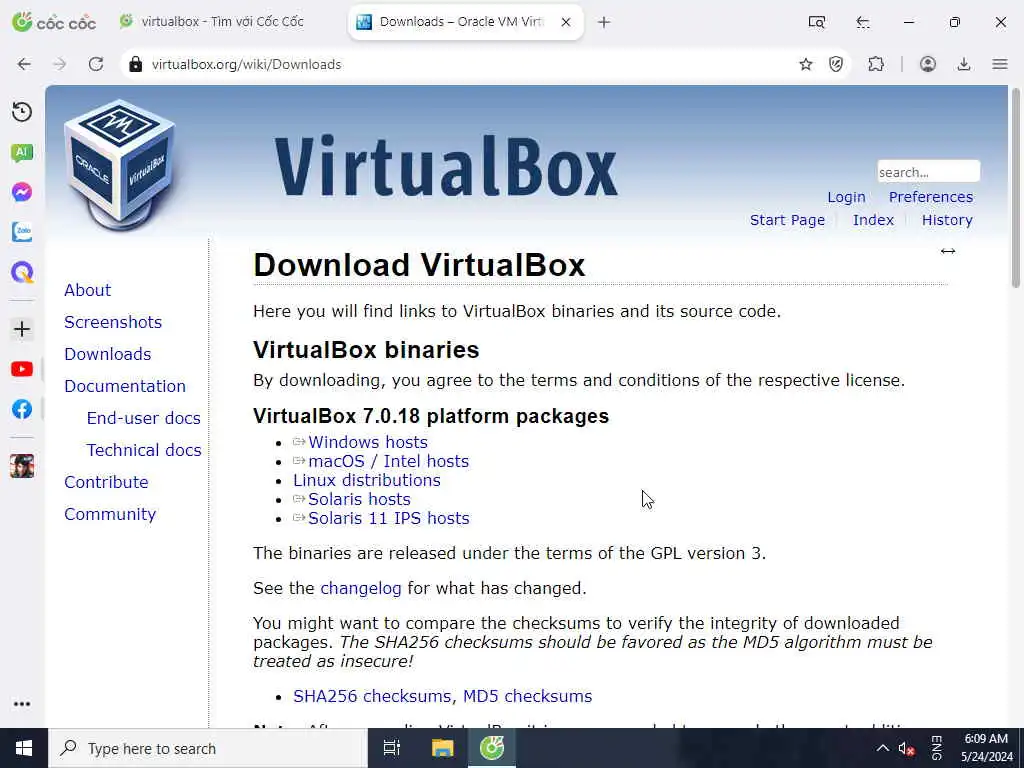Viewport: 1024px width, 768px height.
Task: Open MD5 checksums link
Action: click(x=527, y=696)
